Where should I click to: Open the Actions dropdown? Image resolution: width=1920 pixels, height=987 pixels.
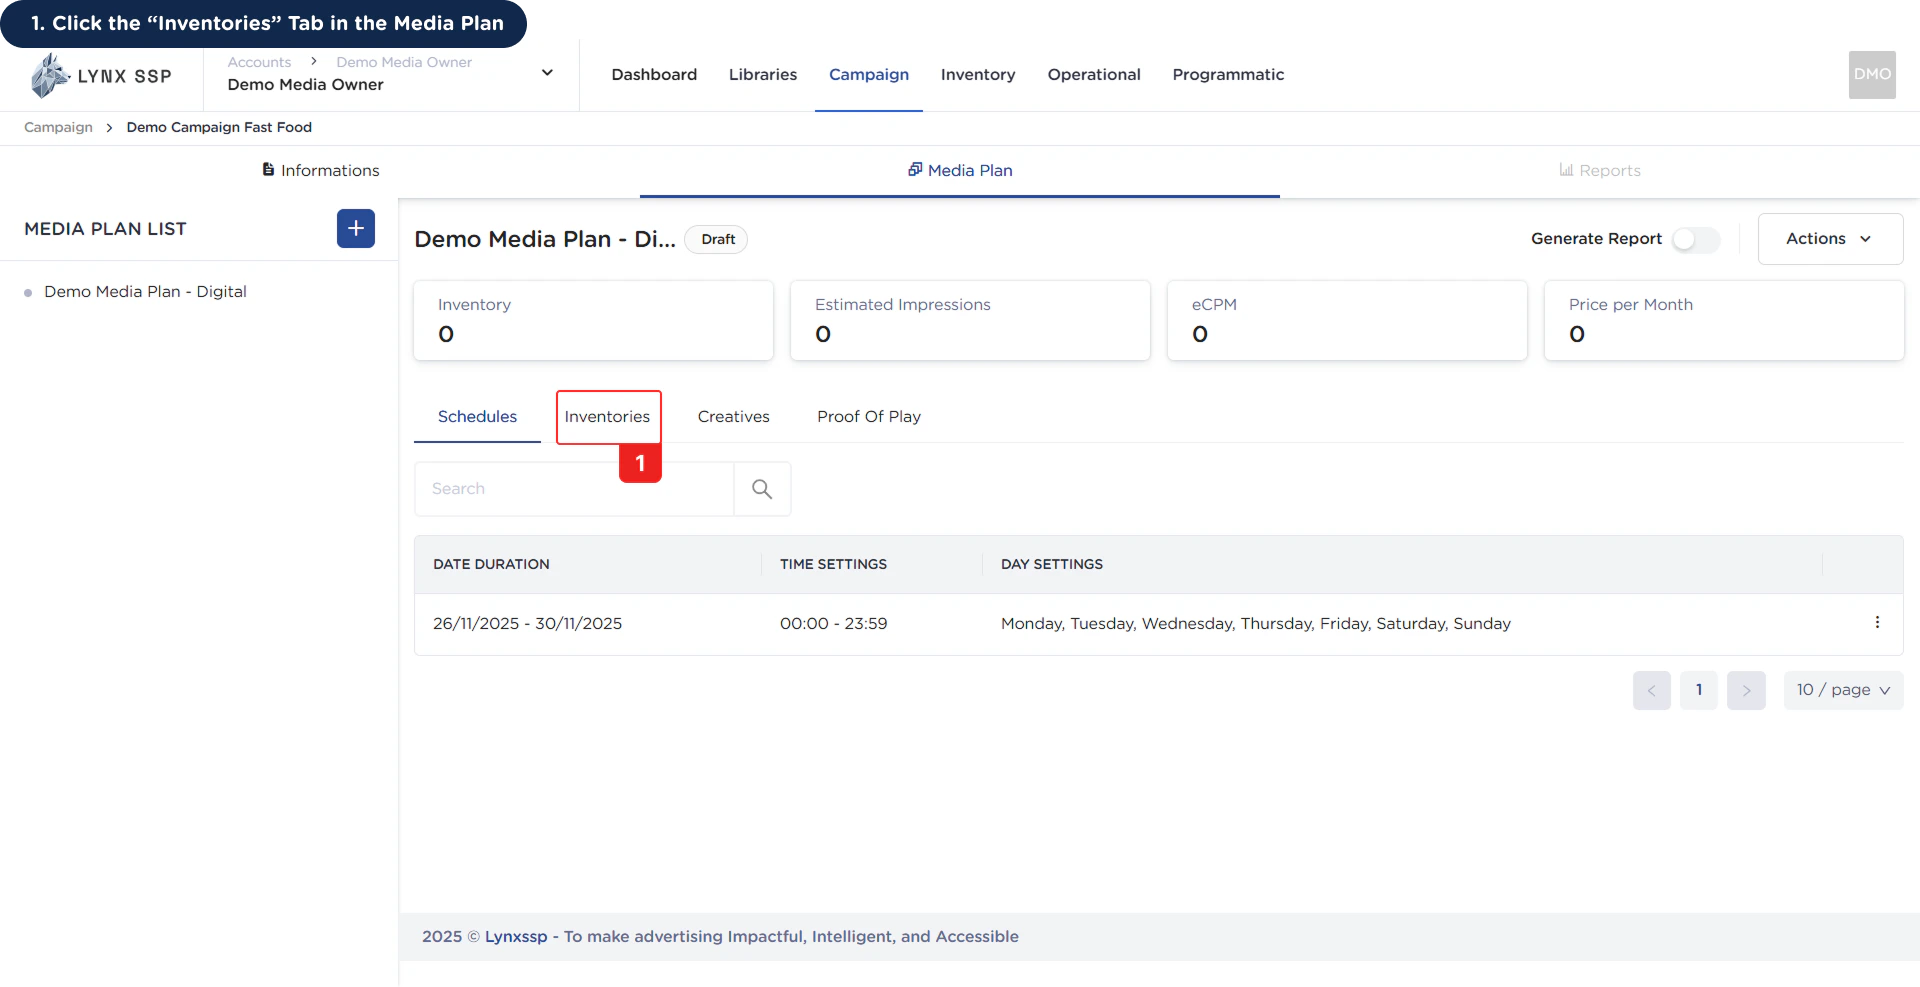point(1829,239)
